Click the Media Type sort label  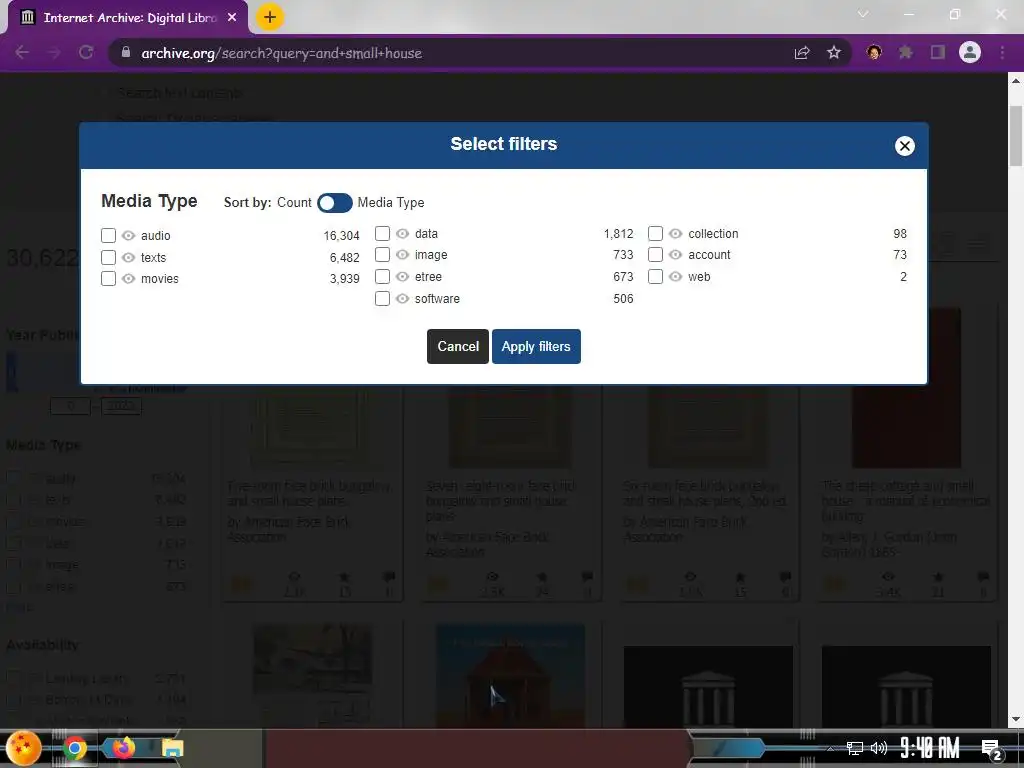(391, 202)
